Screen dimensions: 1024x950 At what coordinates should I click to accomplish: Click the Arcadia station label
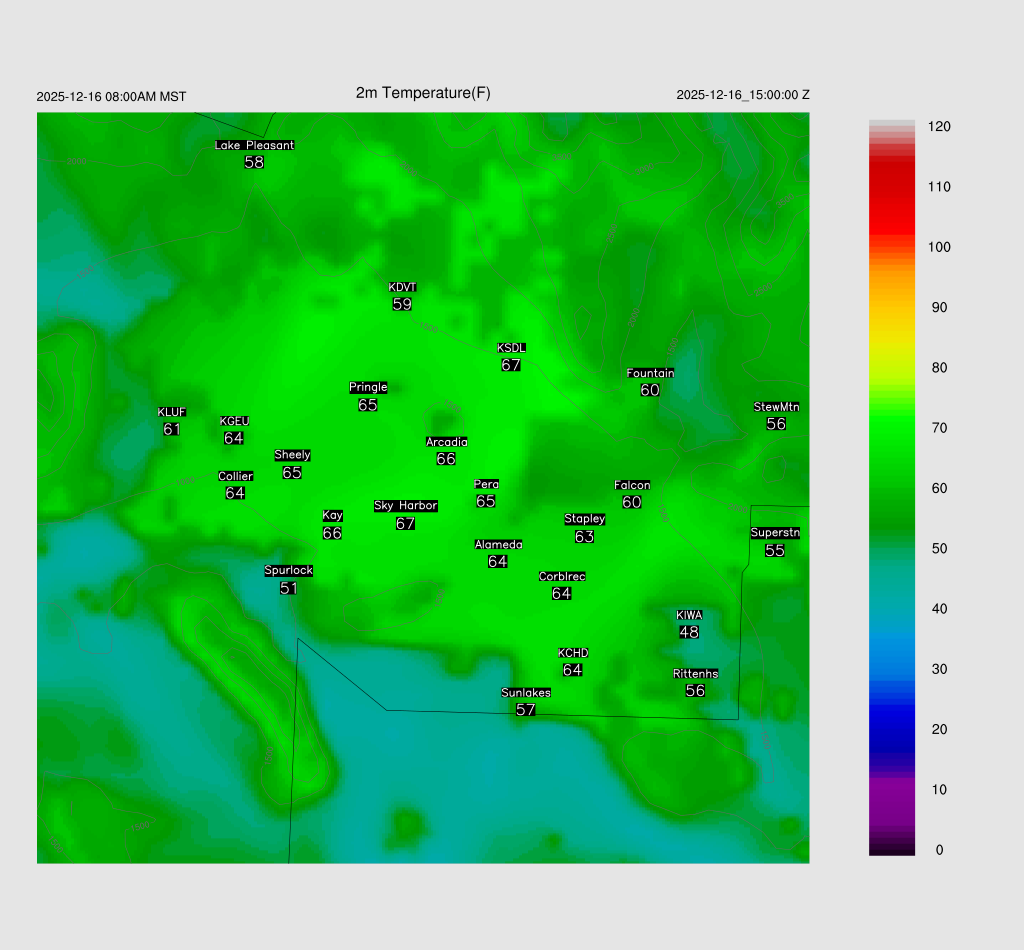(446, 442)
